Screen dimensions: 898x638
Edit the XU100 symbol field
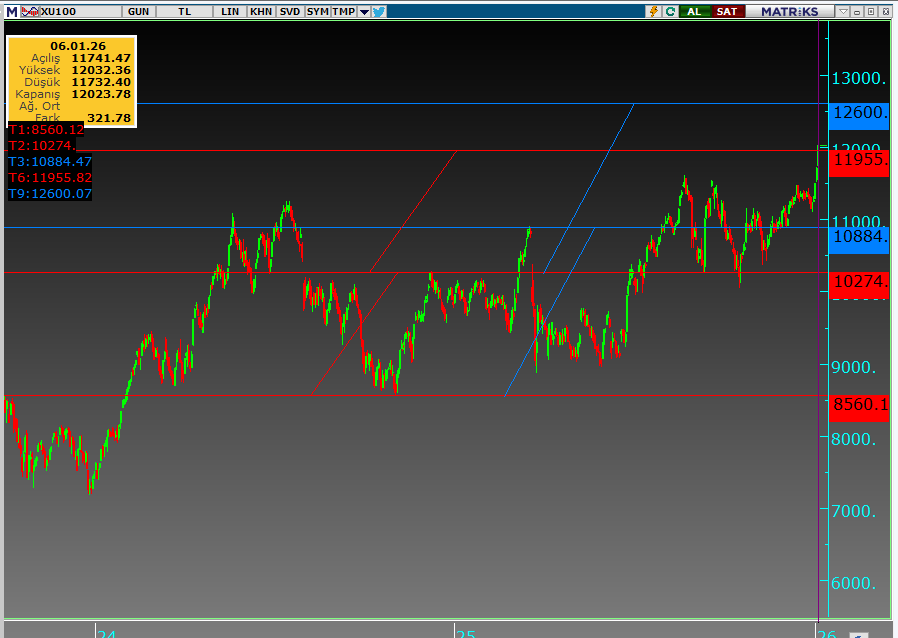point(80,11)
